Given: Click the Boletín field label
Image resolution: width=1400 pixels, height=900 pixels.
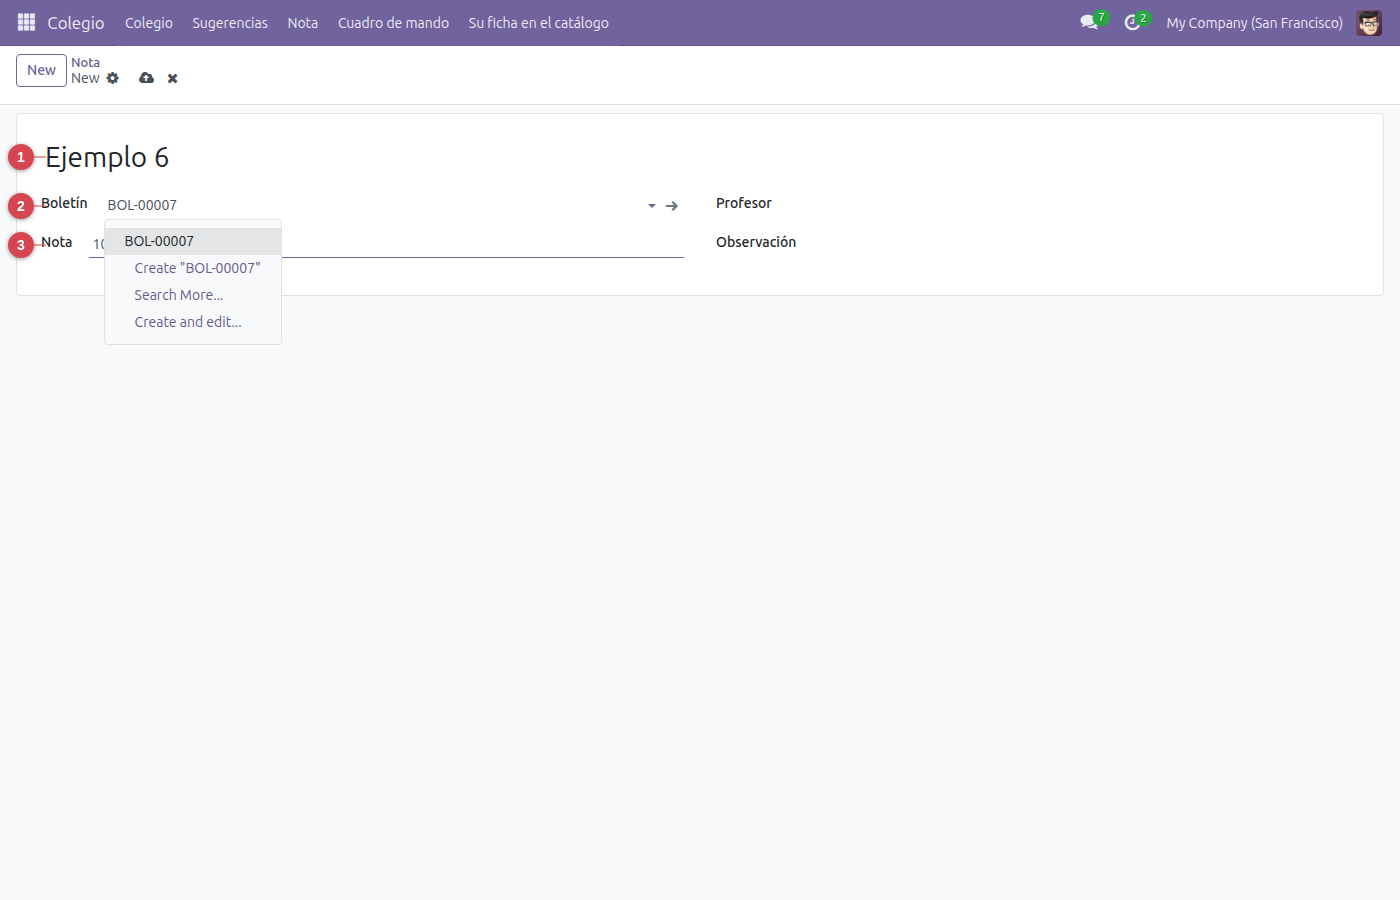Looking at the screenshot, I should coord(64,203).
